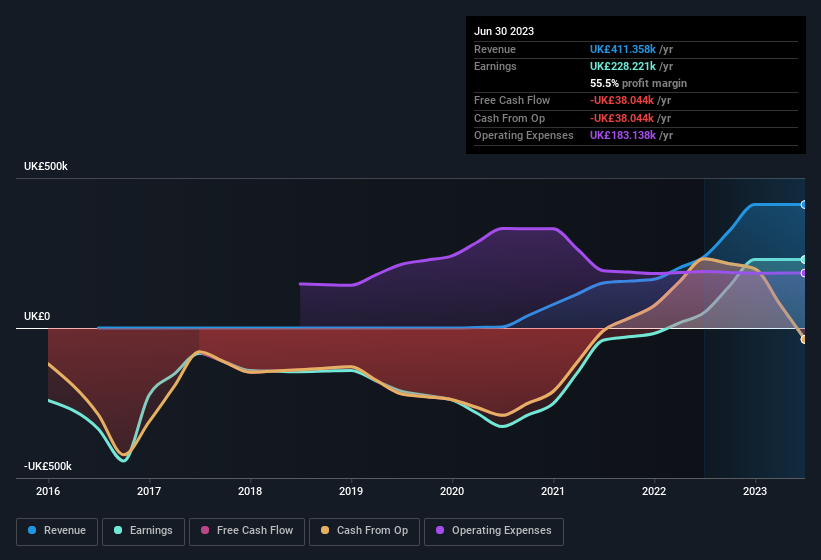Click the 2021 x-axis label

[553, 491]
